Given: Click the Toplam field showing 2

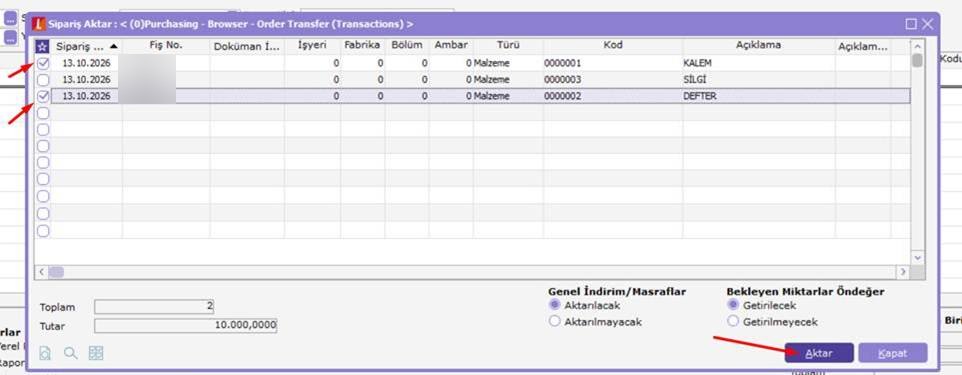Looking at the screenshot, I should point(154,306).
